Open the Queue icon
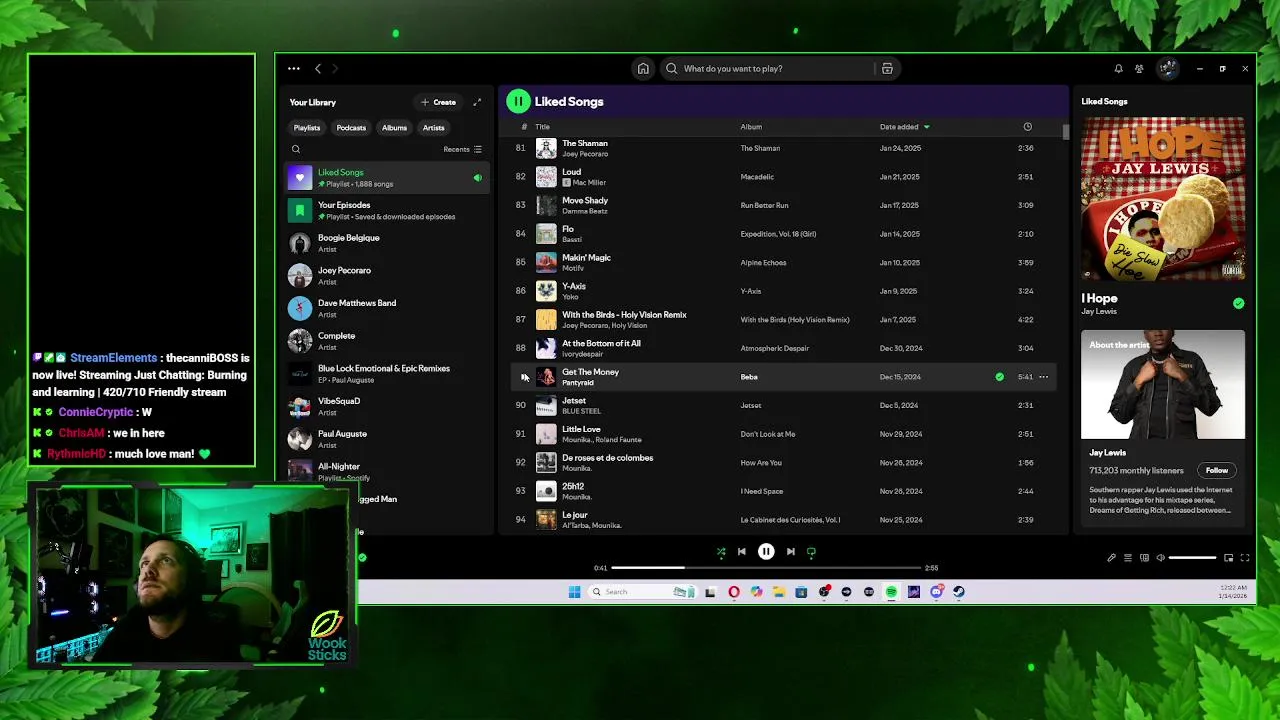Viewport: 1280px width, 720px height. [1128, 558]
